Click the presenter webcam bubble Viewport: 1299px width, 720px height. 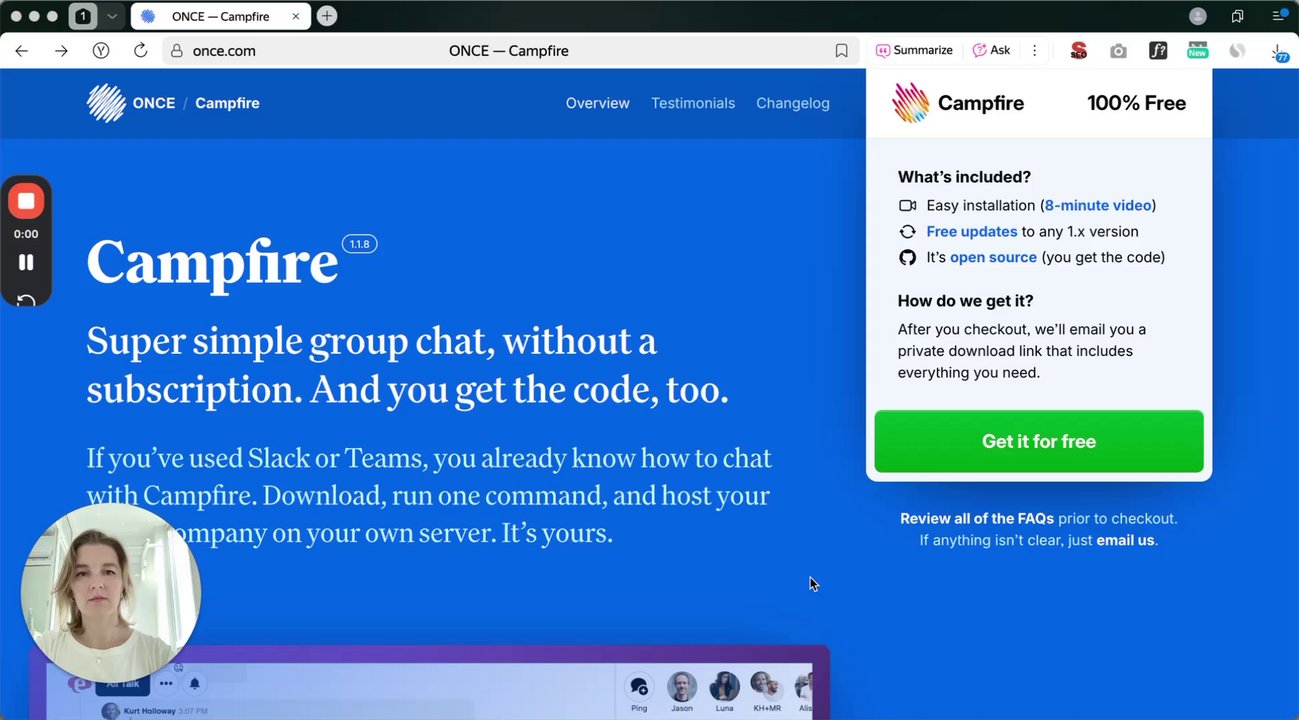tap(111, 592)
